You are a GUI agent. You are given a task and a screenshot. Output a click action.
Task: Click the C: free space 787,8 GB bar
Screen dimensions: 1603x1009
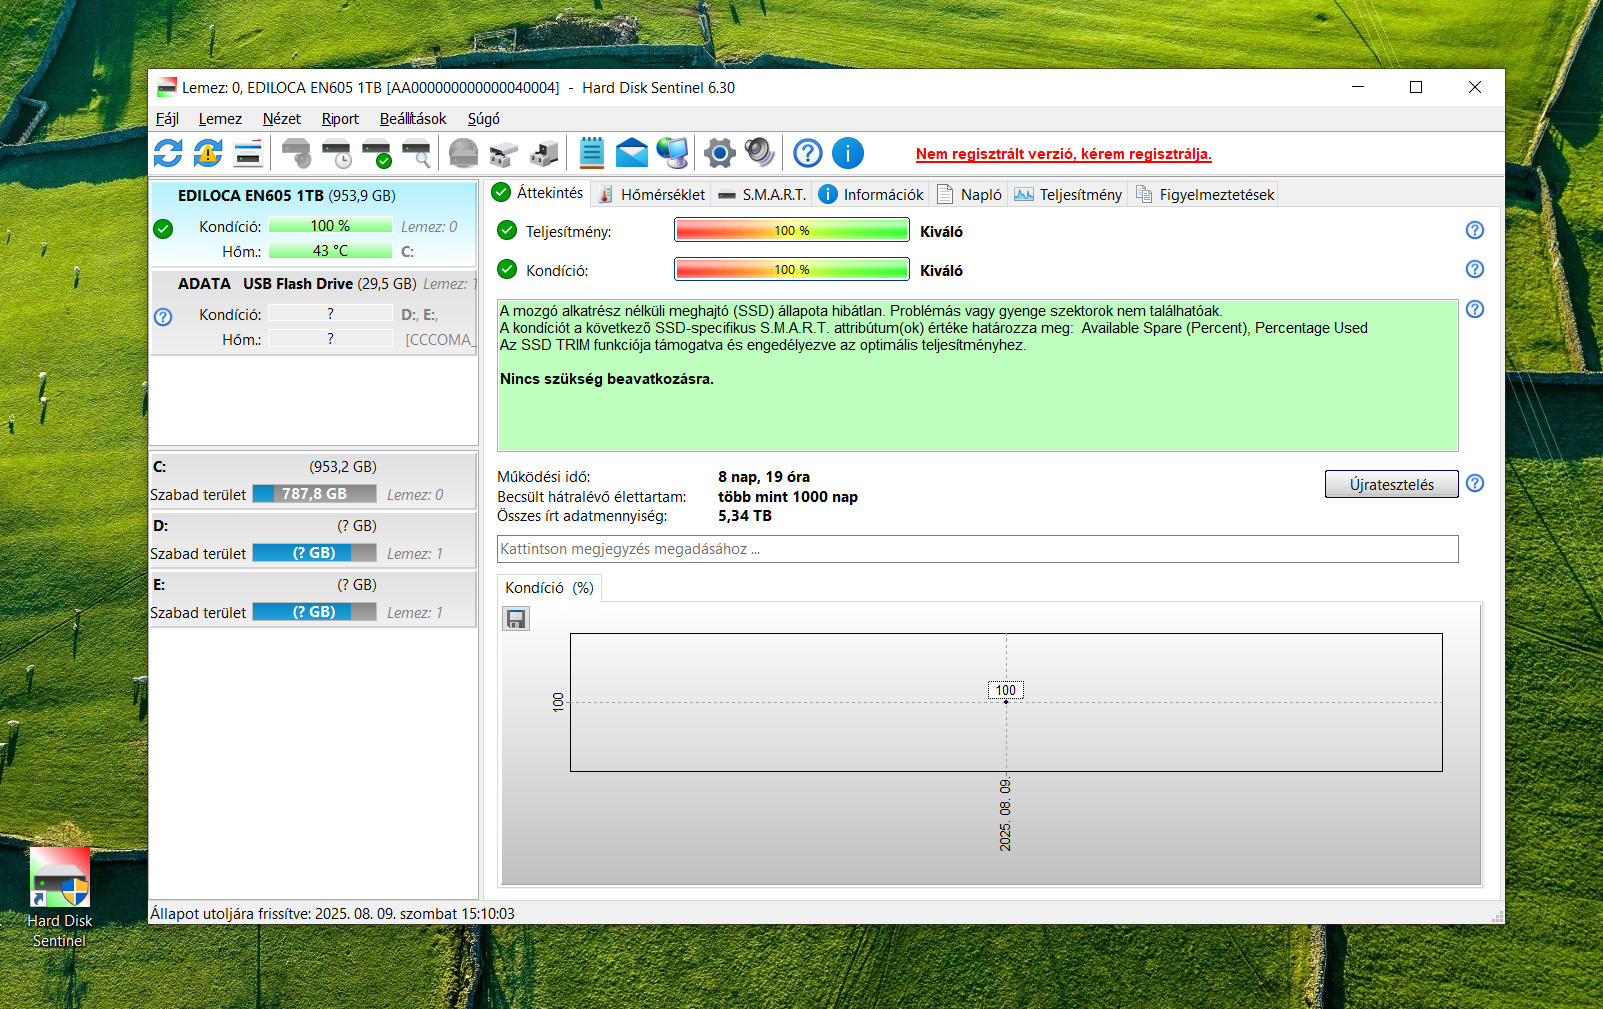(x=314, y=494)
